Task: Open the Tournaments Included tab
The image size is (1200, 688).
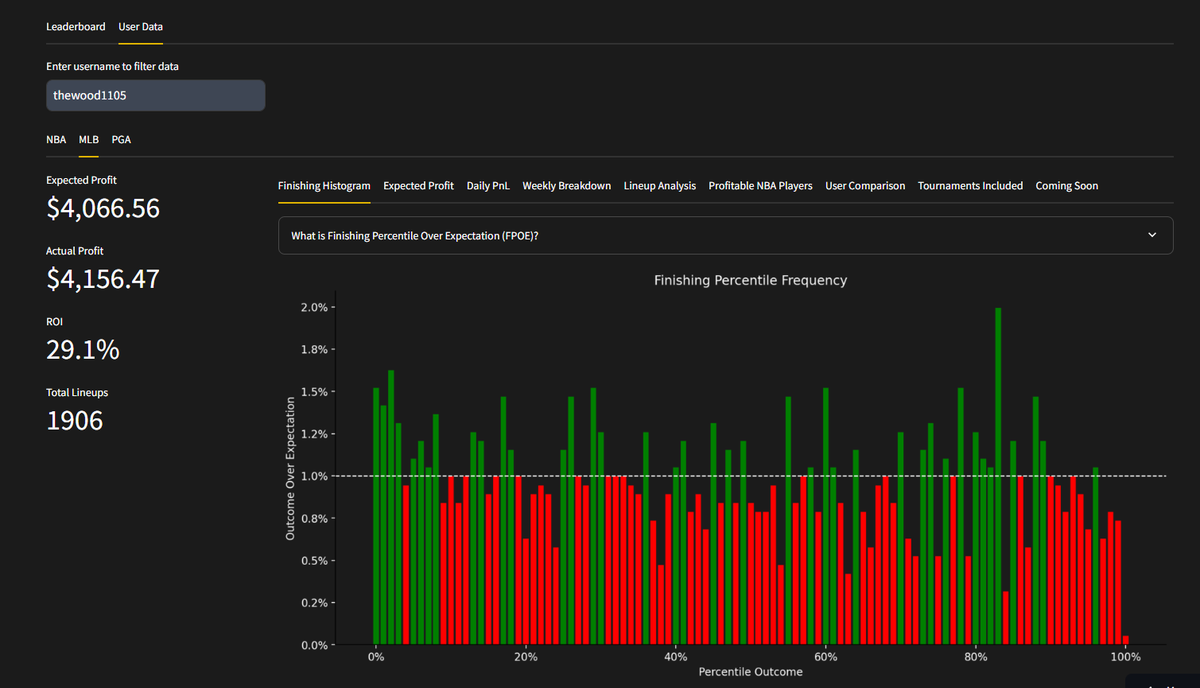Action: (970, 186)
